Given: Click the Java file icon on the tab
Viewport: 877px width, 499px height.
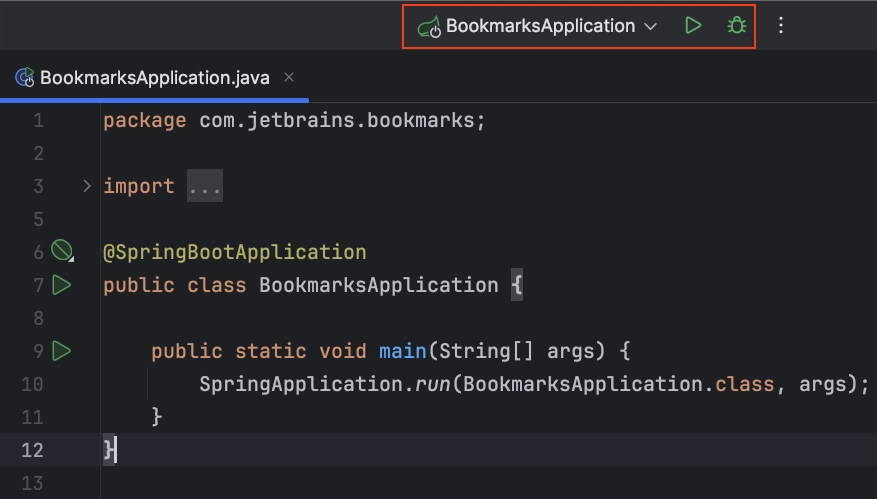Looking at the screenshot, I should pos(25,77).
